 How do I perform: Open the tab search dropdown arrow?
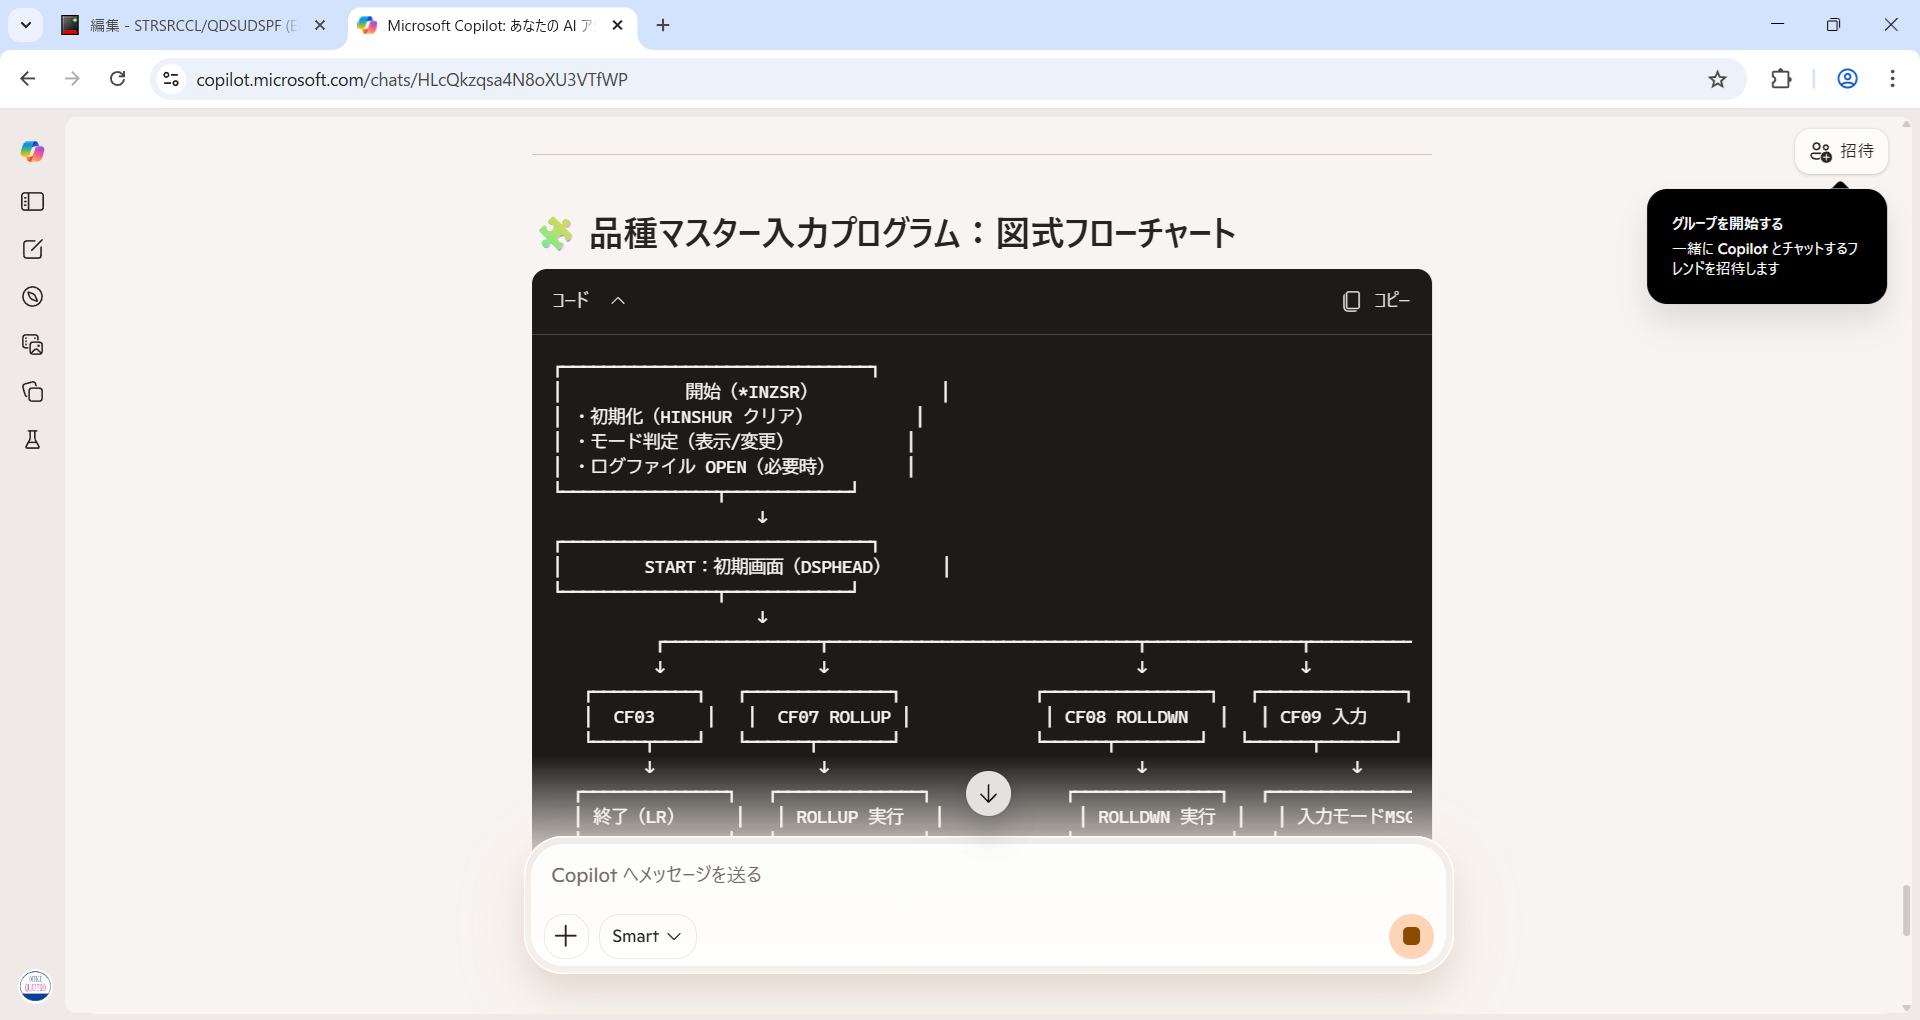click(x=26, y=25)
